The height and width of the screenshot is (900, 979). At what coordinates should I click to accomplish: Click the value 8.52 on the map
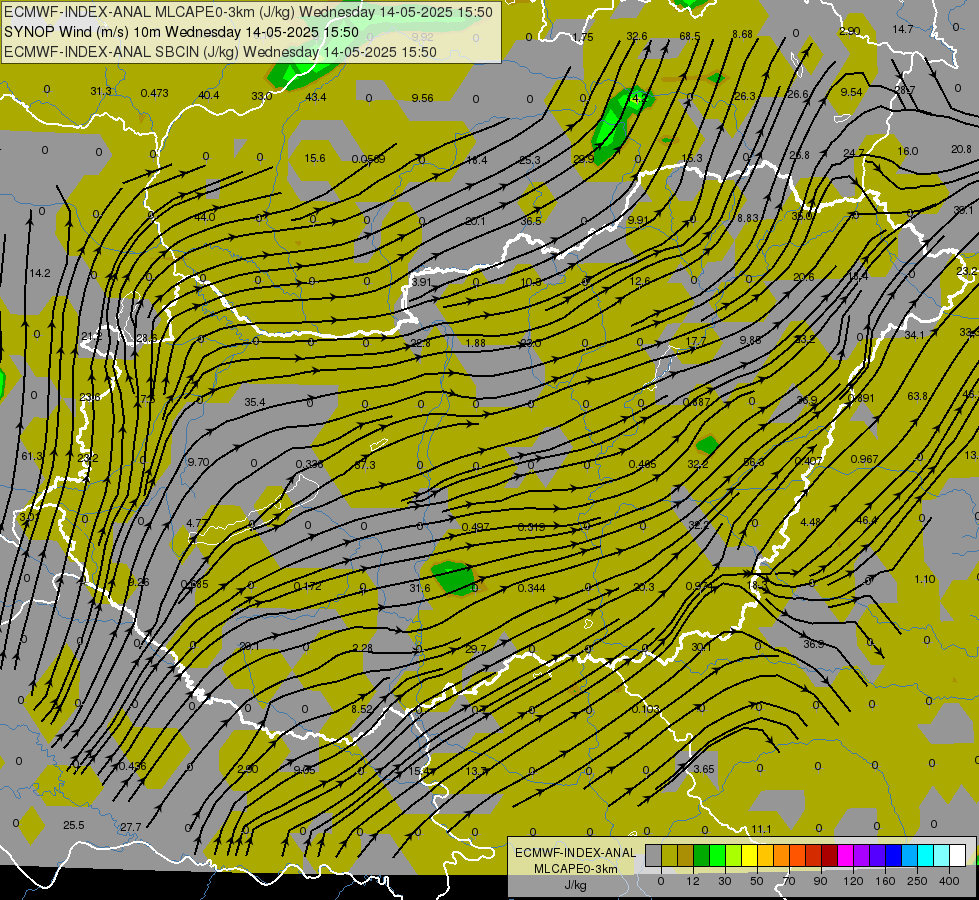tap(362, 709)
